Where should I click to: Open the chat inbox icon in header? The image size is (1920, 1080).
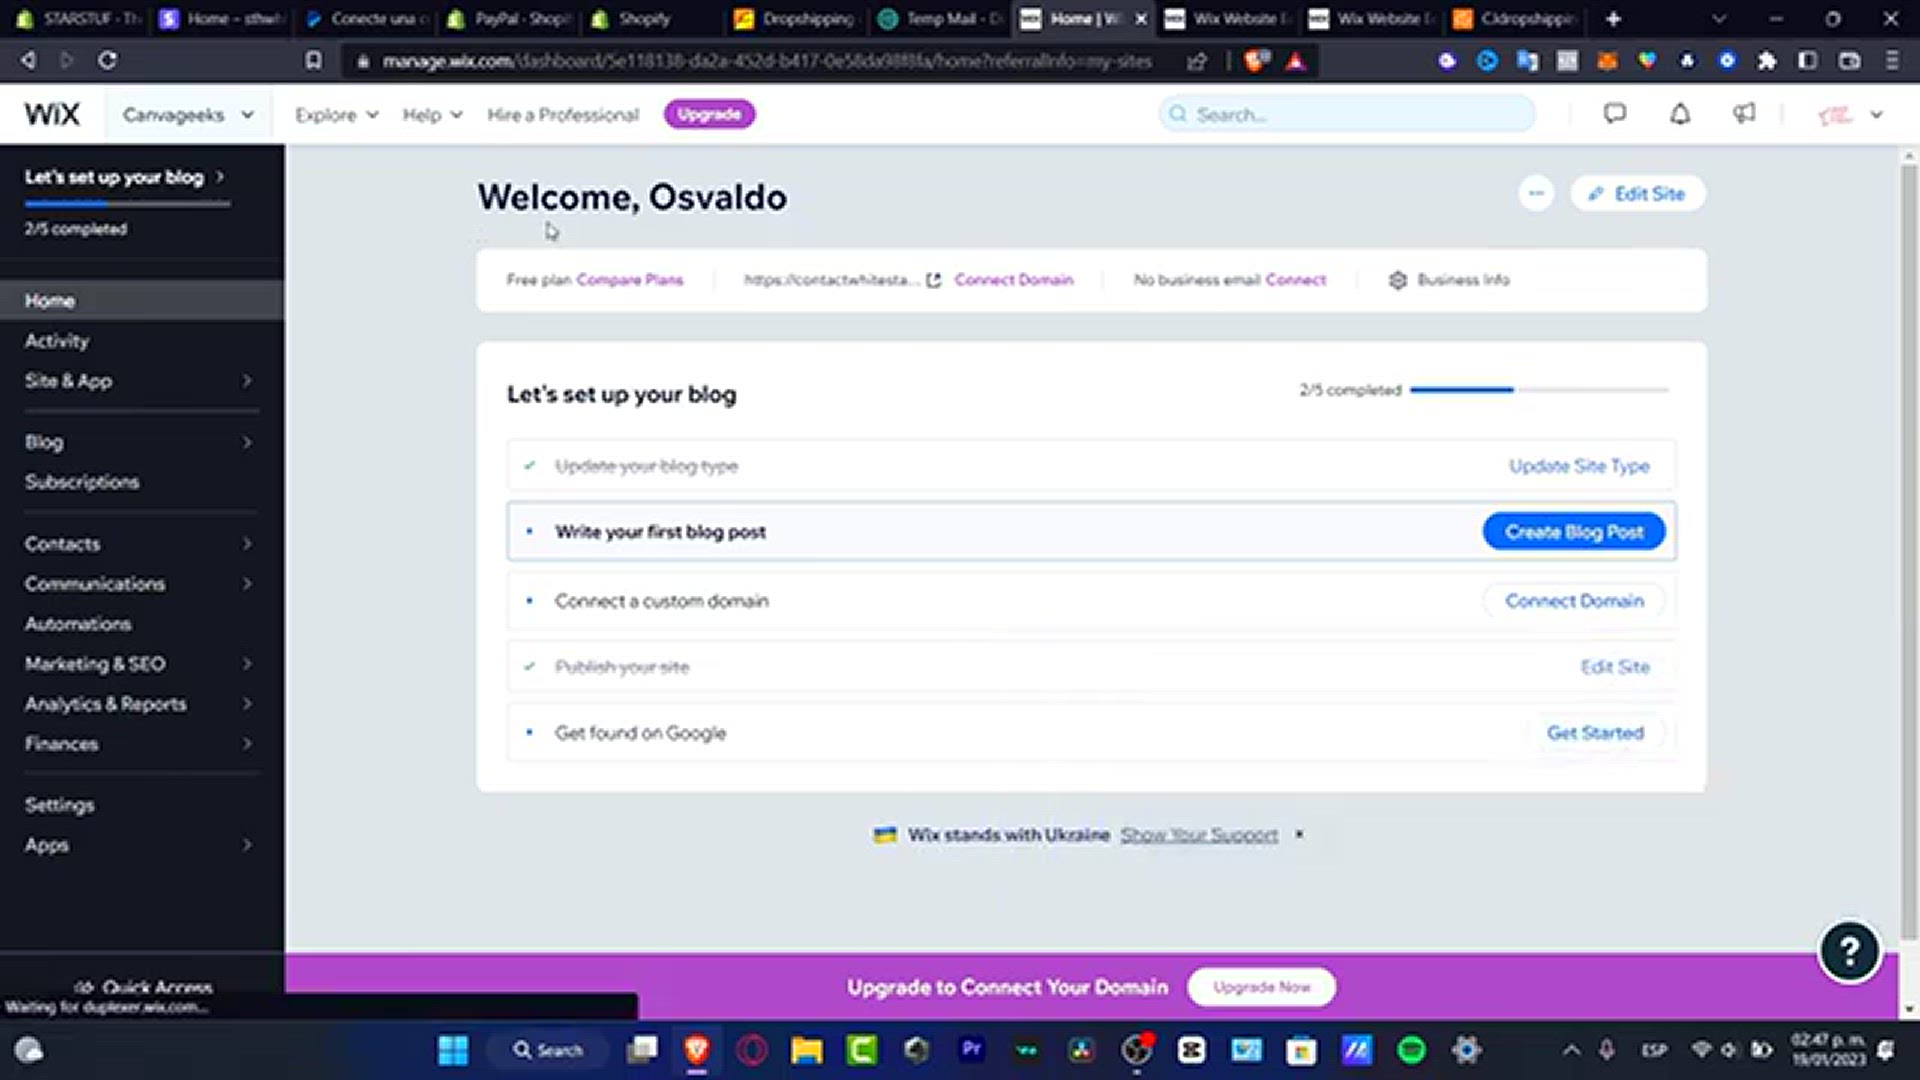tap(1614, 114)
